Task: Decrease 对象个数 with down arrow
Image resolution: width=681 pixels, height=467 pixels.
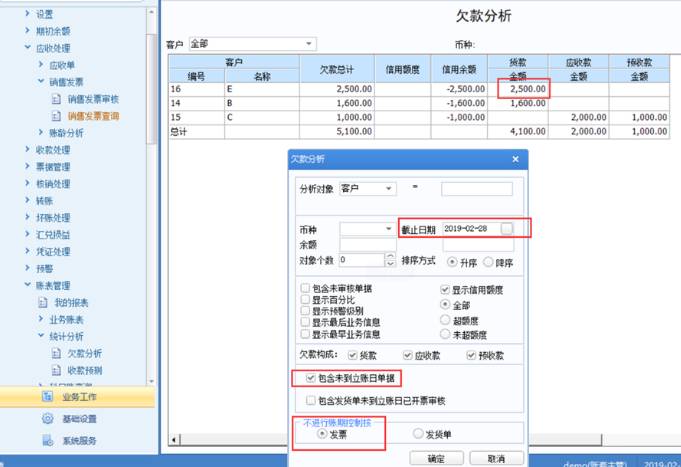Action: click(390, 263)
